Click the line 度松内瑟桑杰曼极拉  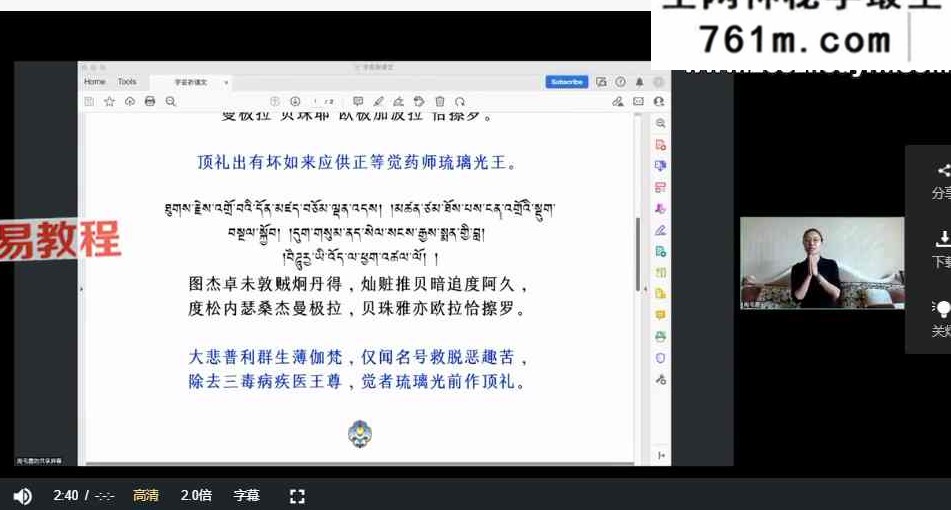click(266, 308)
